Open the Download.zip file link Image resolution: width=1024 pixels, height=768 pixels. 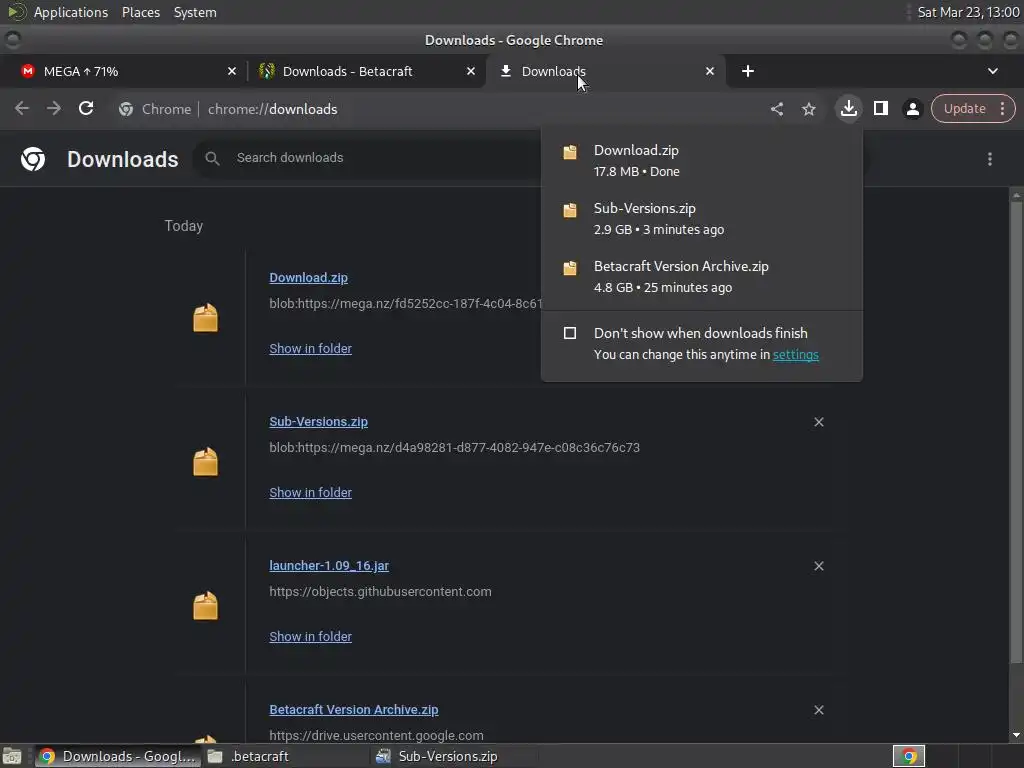[308, 278]
